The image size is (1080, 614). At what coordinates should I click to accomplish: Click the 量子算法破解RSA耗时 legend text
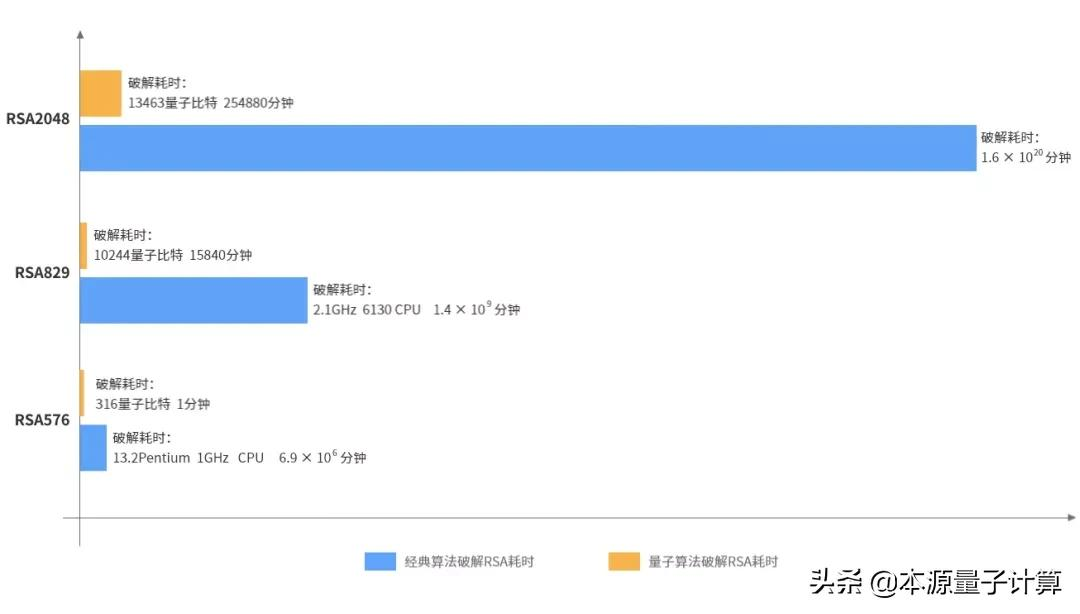[713, 562]
